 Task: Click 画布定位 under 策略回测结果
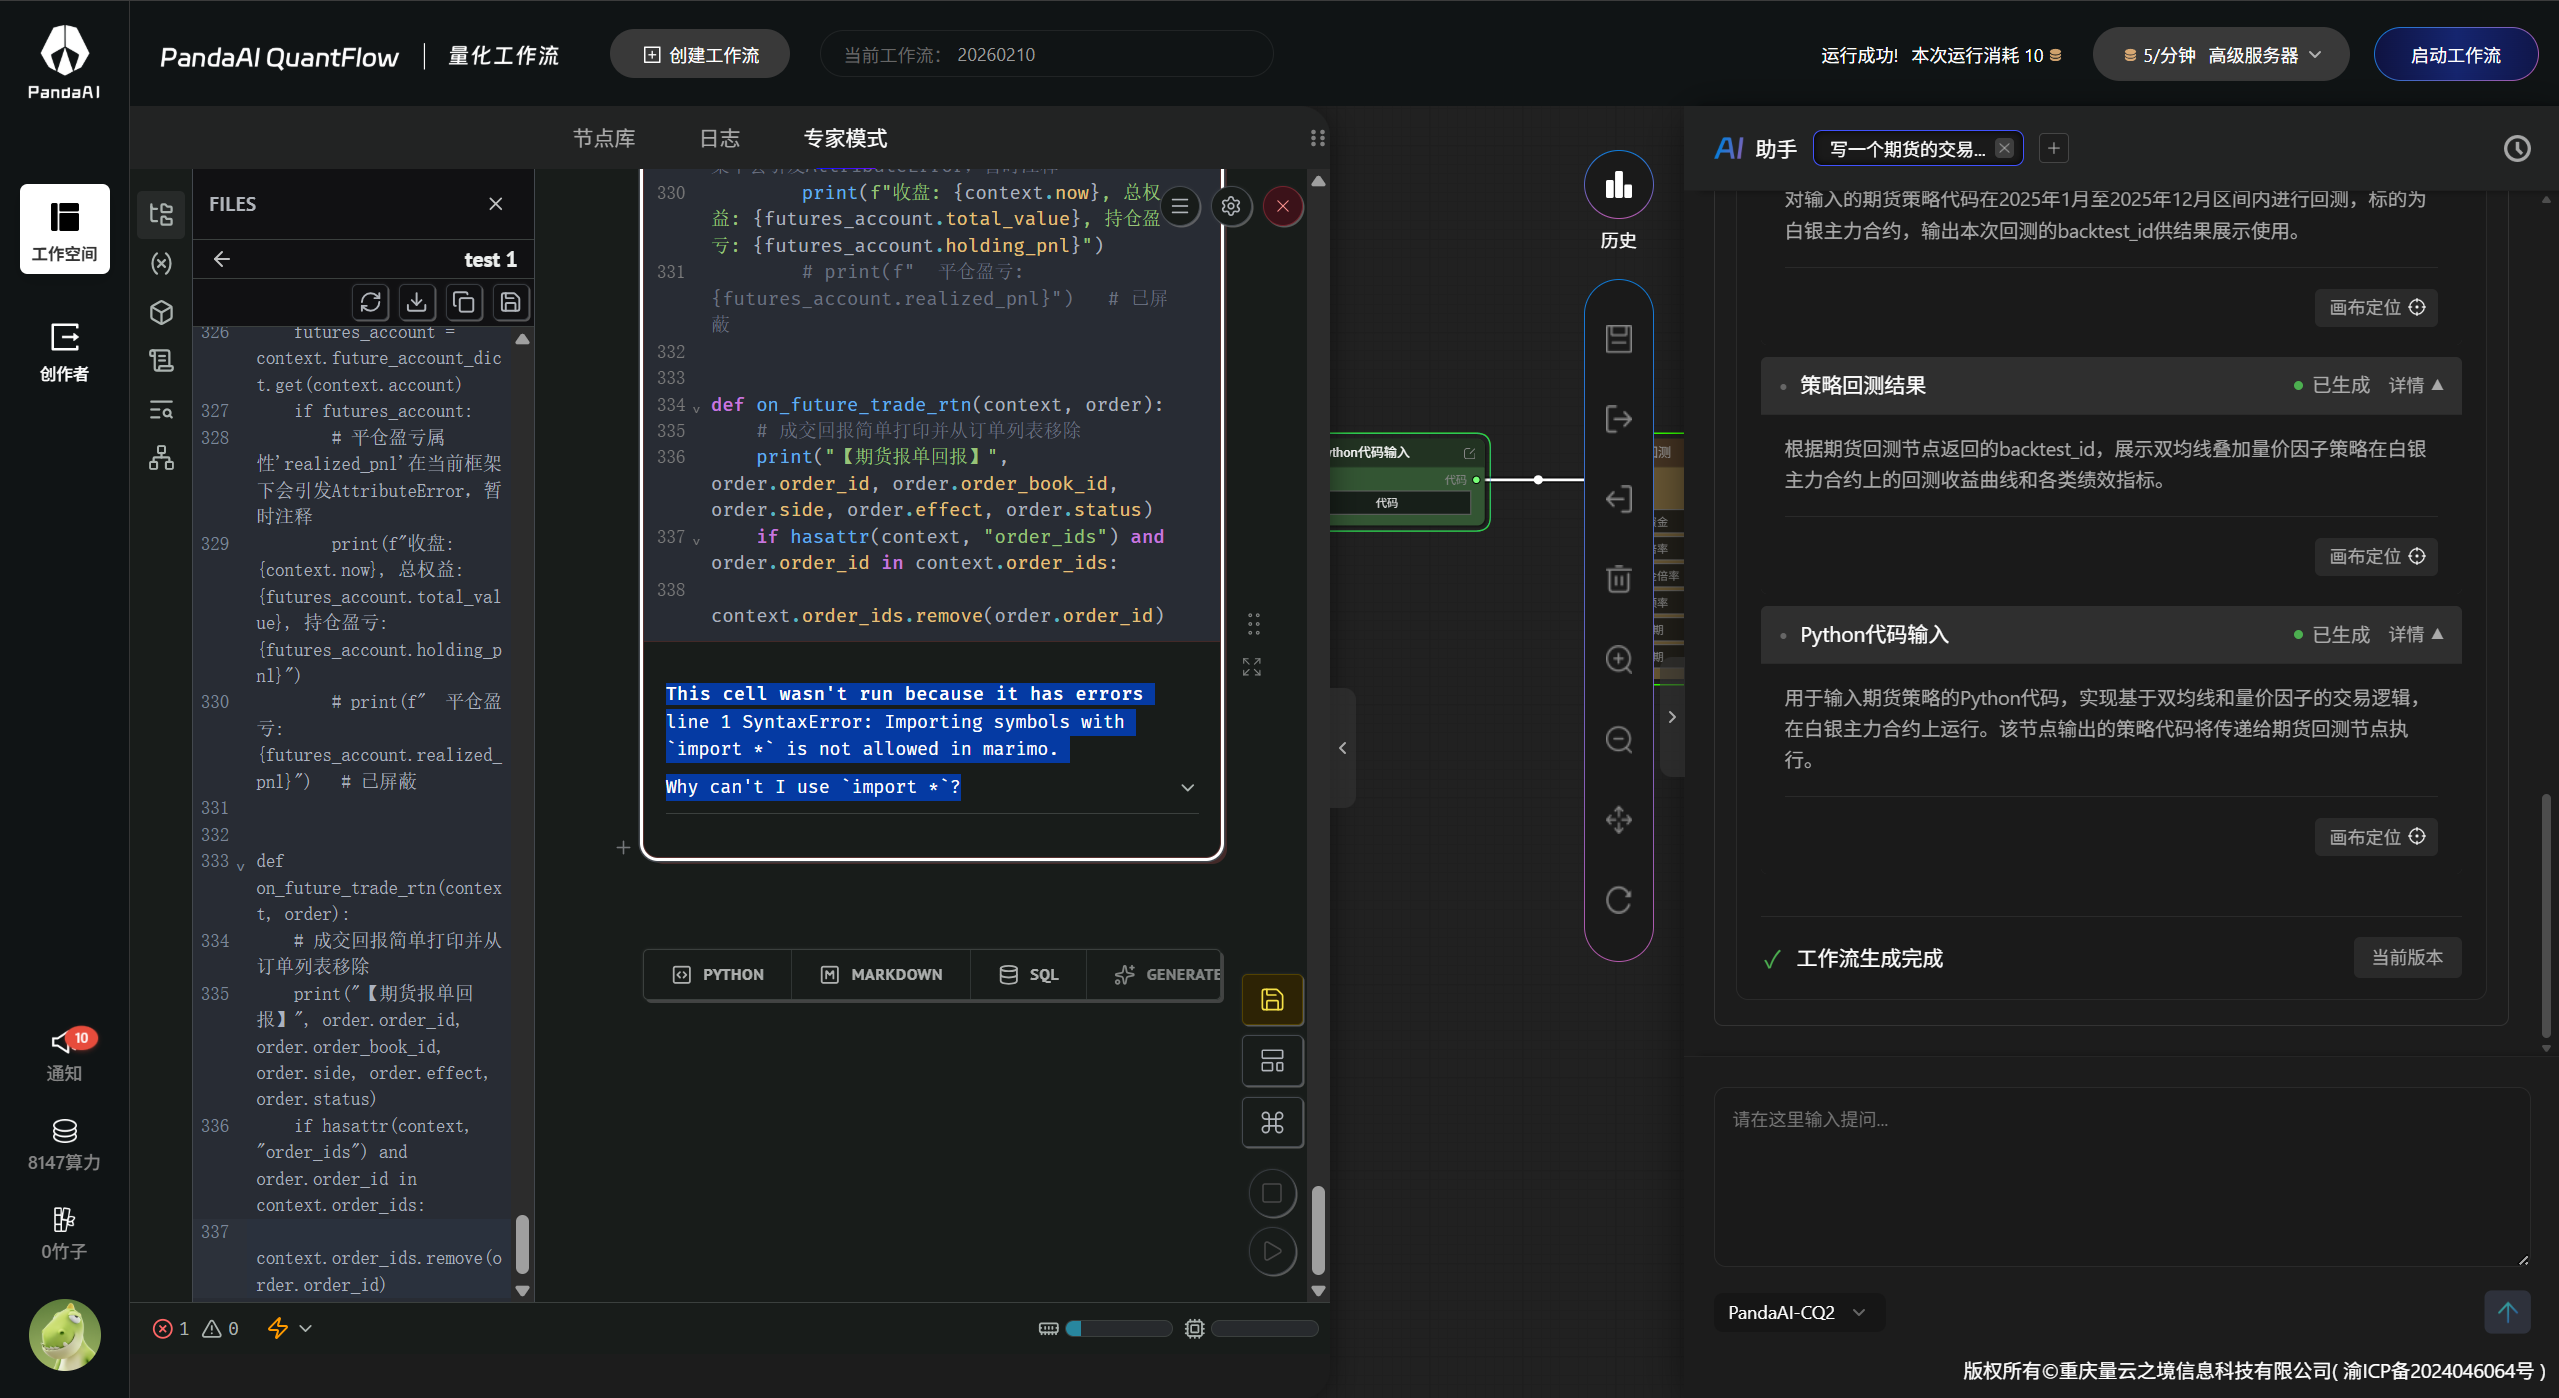(2377, 557)
